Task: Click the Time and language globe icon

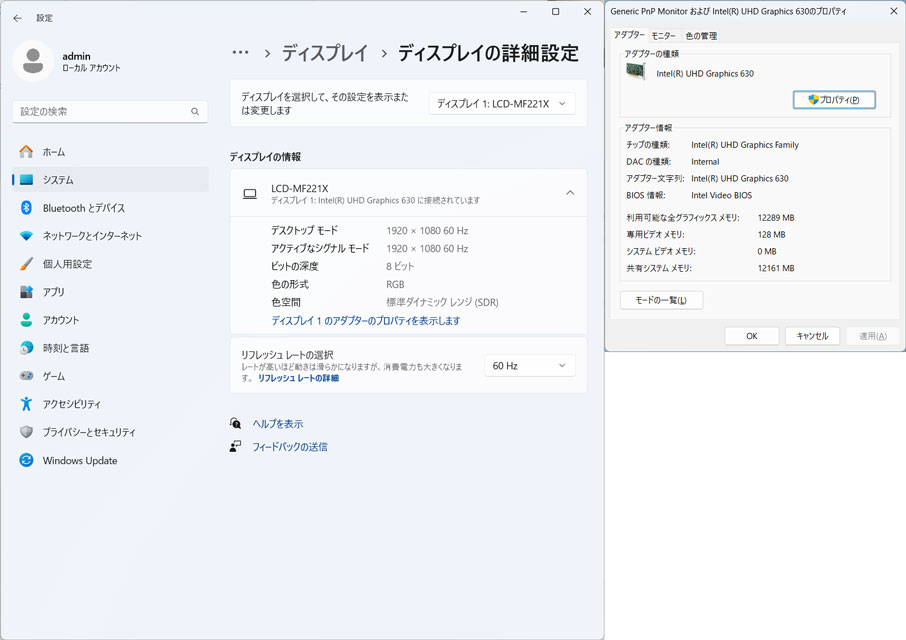Action: [26, 348]
